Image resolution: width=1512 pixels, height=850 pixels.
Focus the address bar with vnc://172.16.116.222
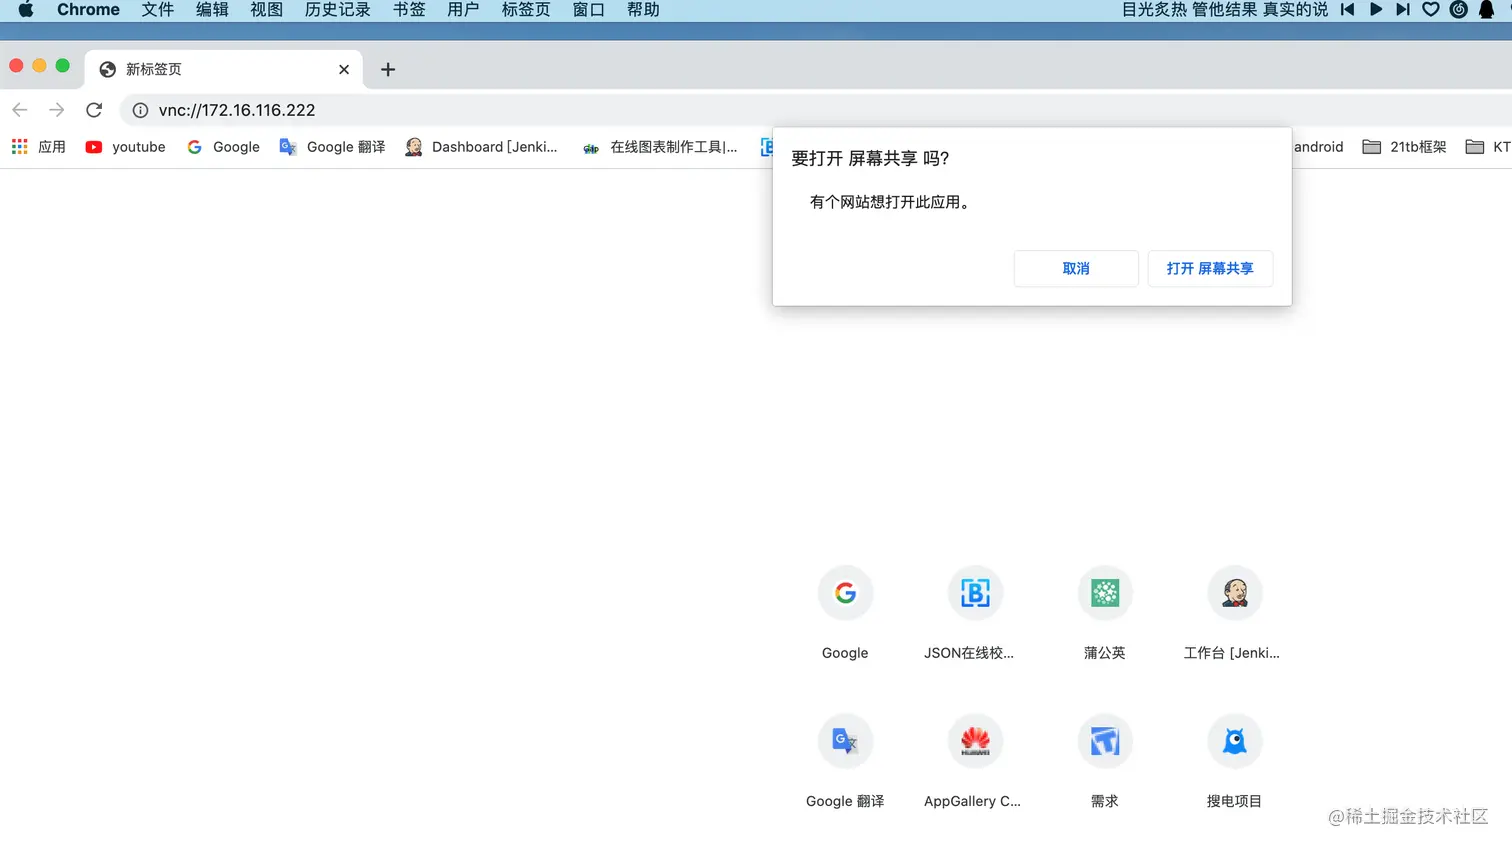point(815,110)
